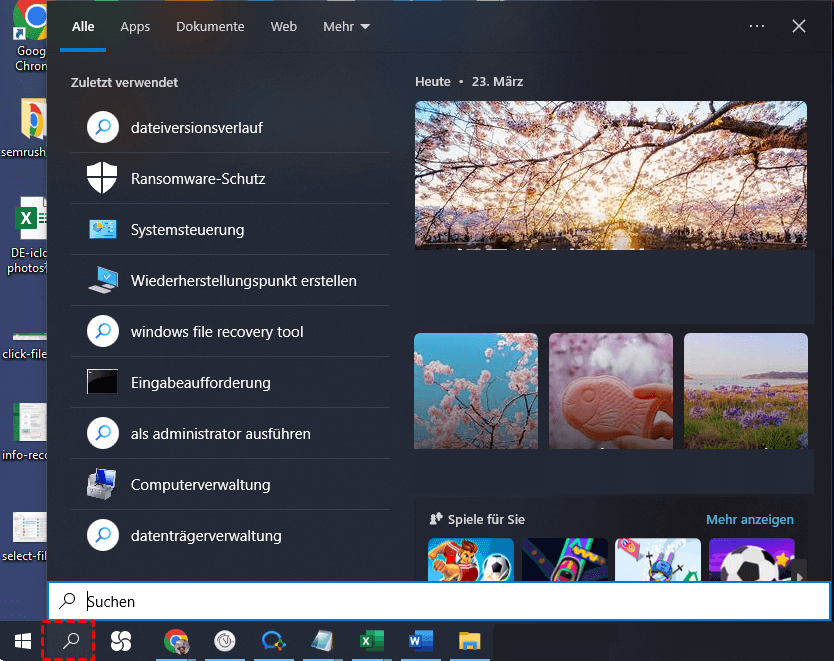Click search icon beside windows file recovery tool
This screenshot has height=661, width=834.
pos(103,331)
